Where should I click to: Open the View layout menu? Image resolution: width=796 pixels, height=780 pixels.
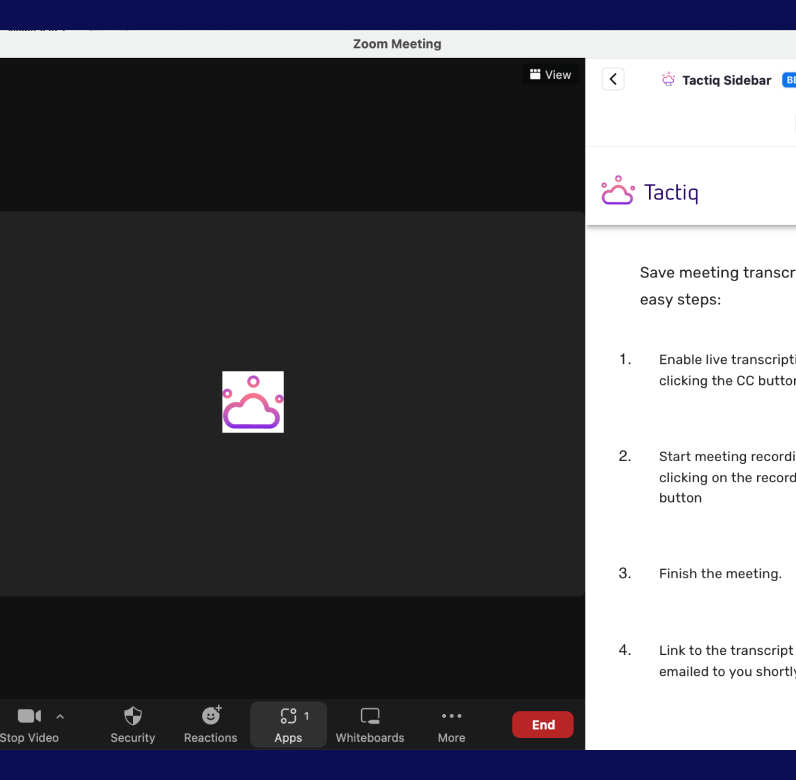click(x=550, y=75)
